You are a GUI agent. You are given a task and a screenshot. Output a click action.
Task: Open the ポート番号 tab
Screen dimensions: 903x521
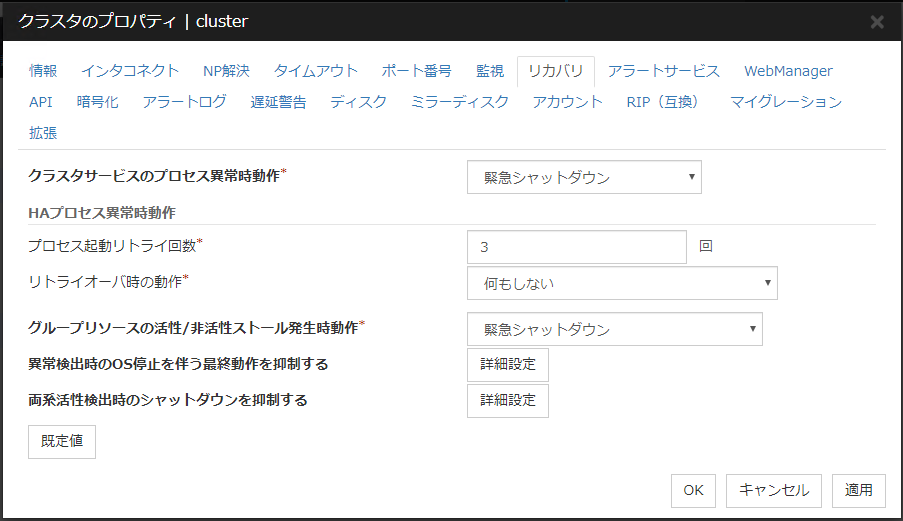point(416,71)
